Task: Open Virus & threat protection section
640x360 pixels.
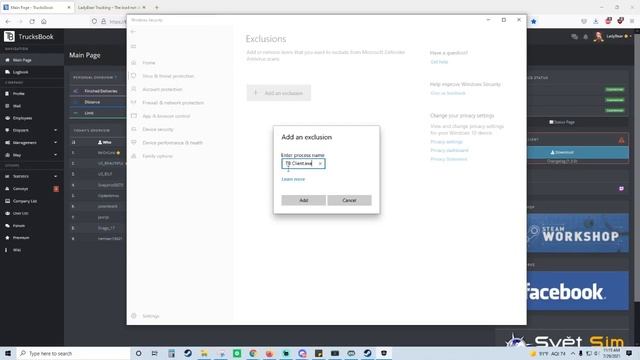Action: (x=168, y=76)
